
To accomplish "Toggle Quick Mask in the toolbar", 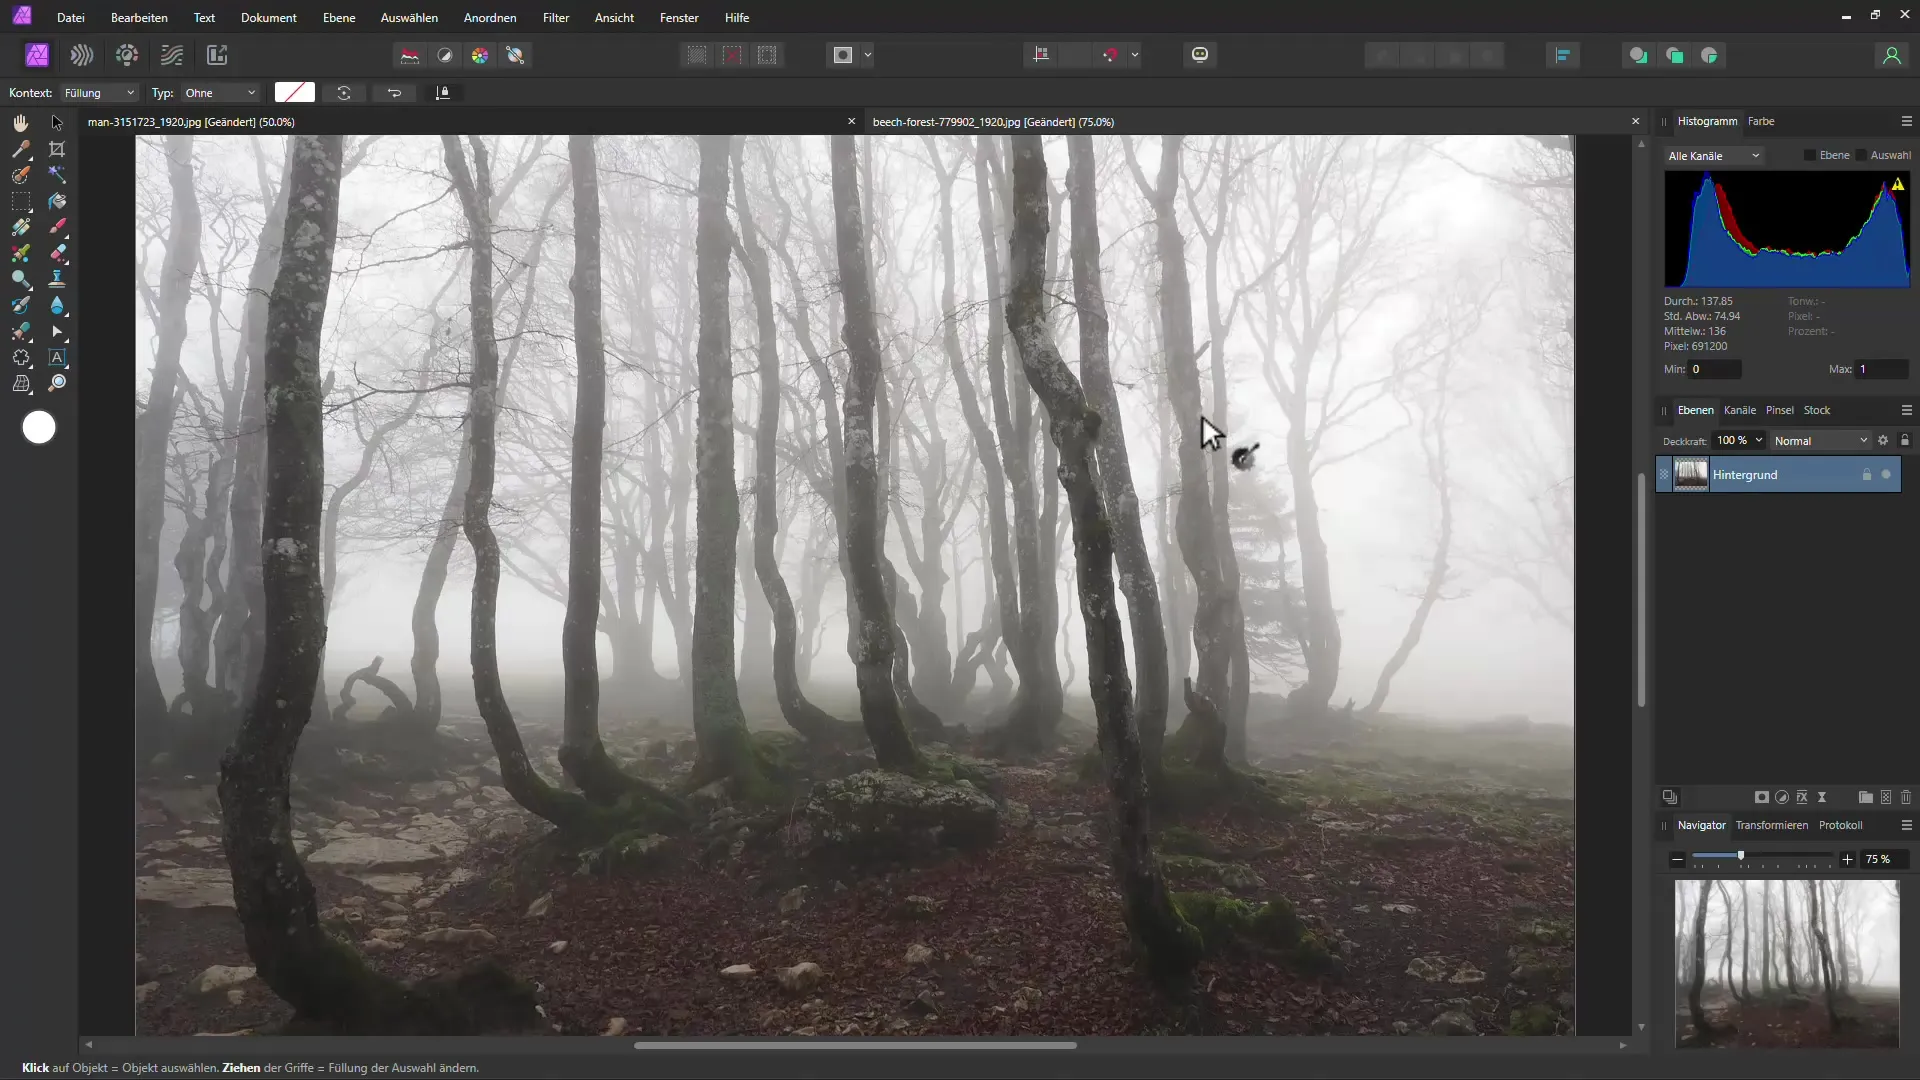I will coord(843,55).
